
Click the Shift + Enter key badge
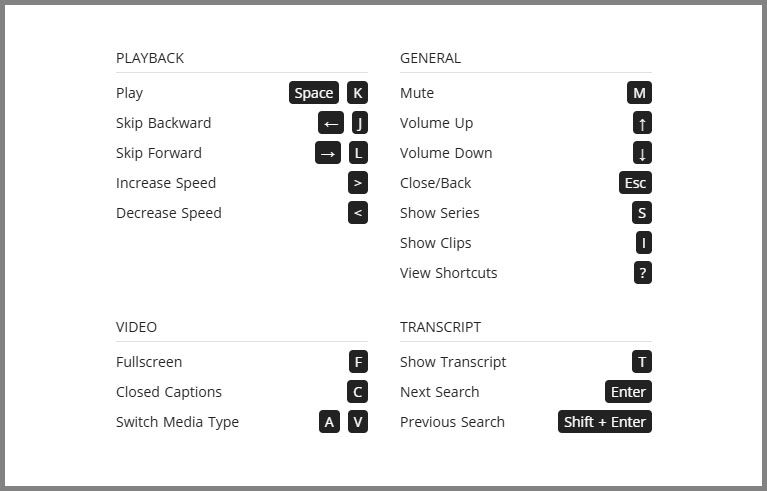pyautogui.click(x=605, y=422)
